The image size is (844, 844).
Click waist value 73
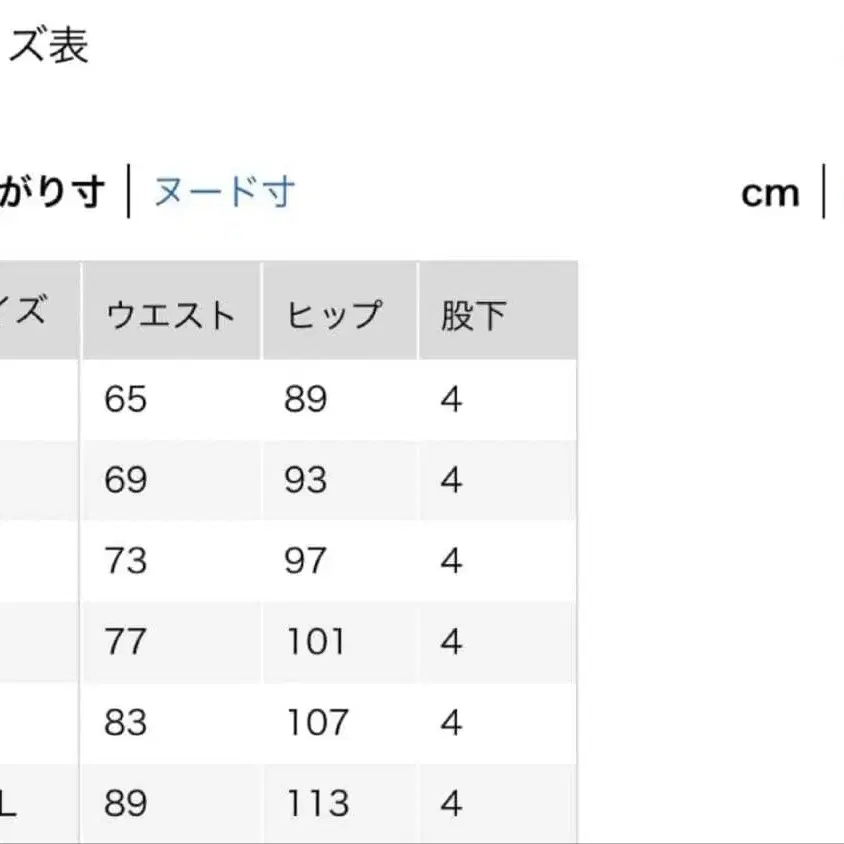(126, 562)
